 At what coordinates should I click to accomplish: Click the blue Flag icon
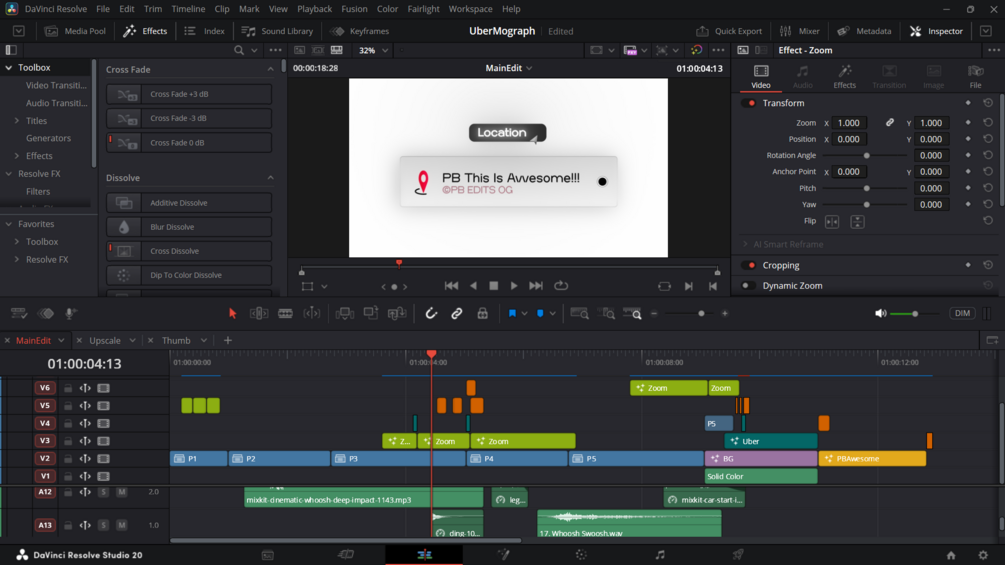pyautogui.click(x=512, y=313)
